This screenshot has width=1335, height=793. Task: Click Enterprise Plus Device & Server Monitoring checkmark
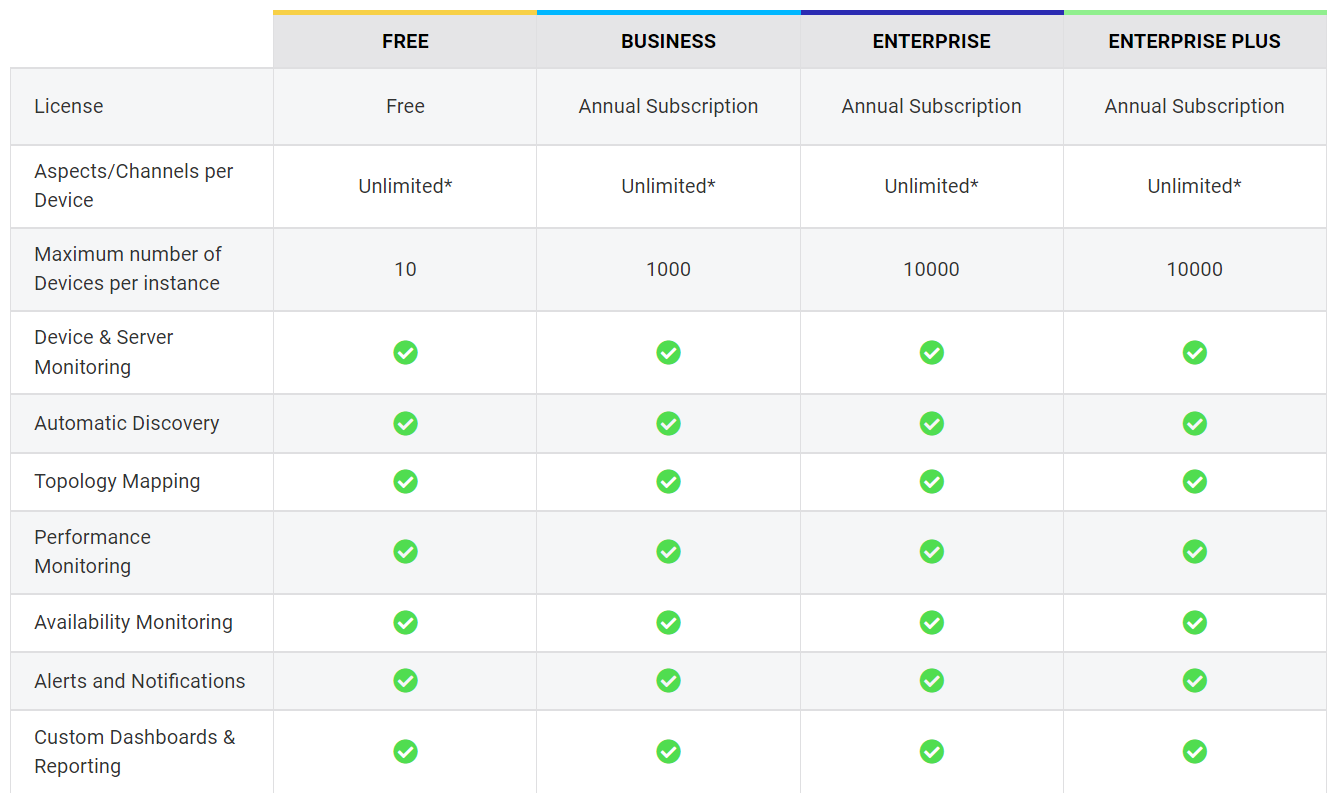point(1194,353)
